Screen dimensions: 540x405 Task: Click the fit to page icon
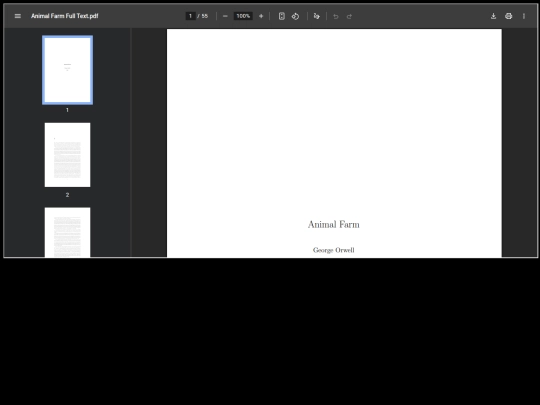click(x=282, y=16)
